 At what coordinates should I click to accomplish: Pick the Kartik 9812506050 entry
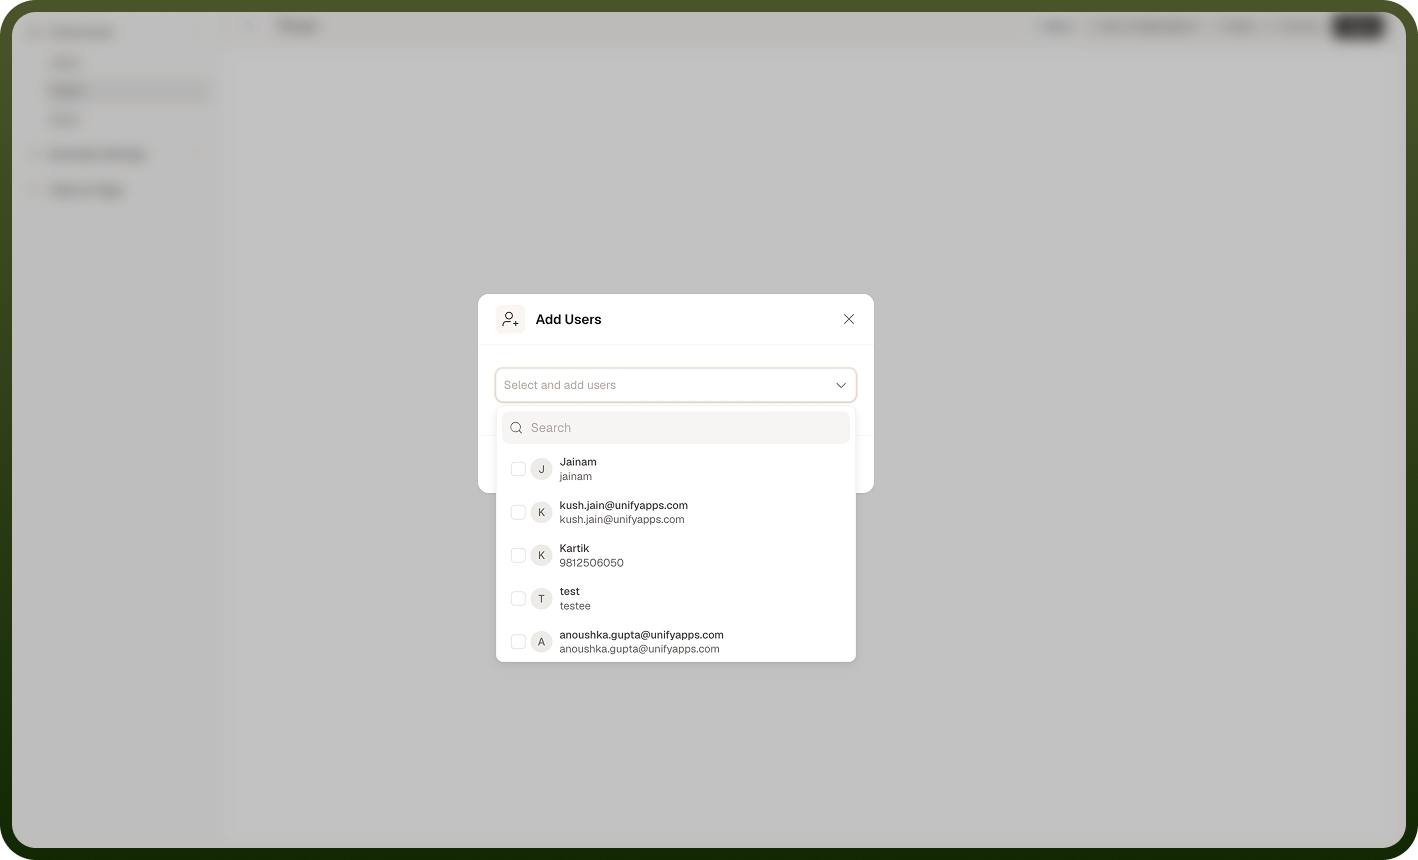point(676,555)
